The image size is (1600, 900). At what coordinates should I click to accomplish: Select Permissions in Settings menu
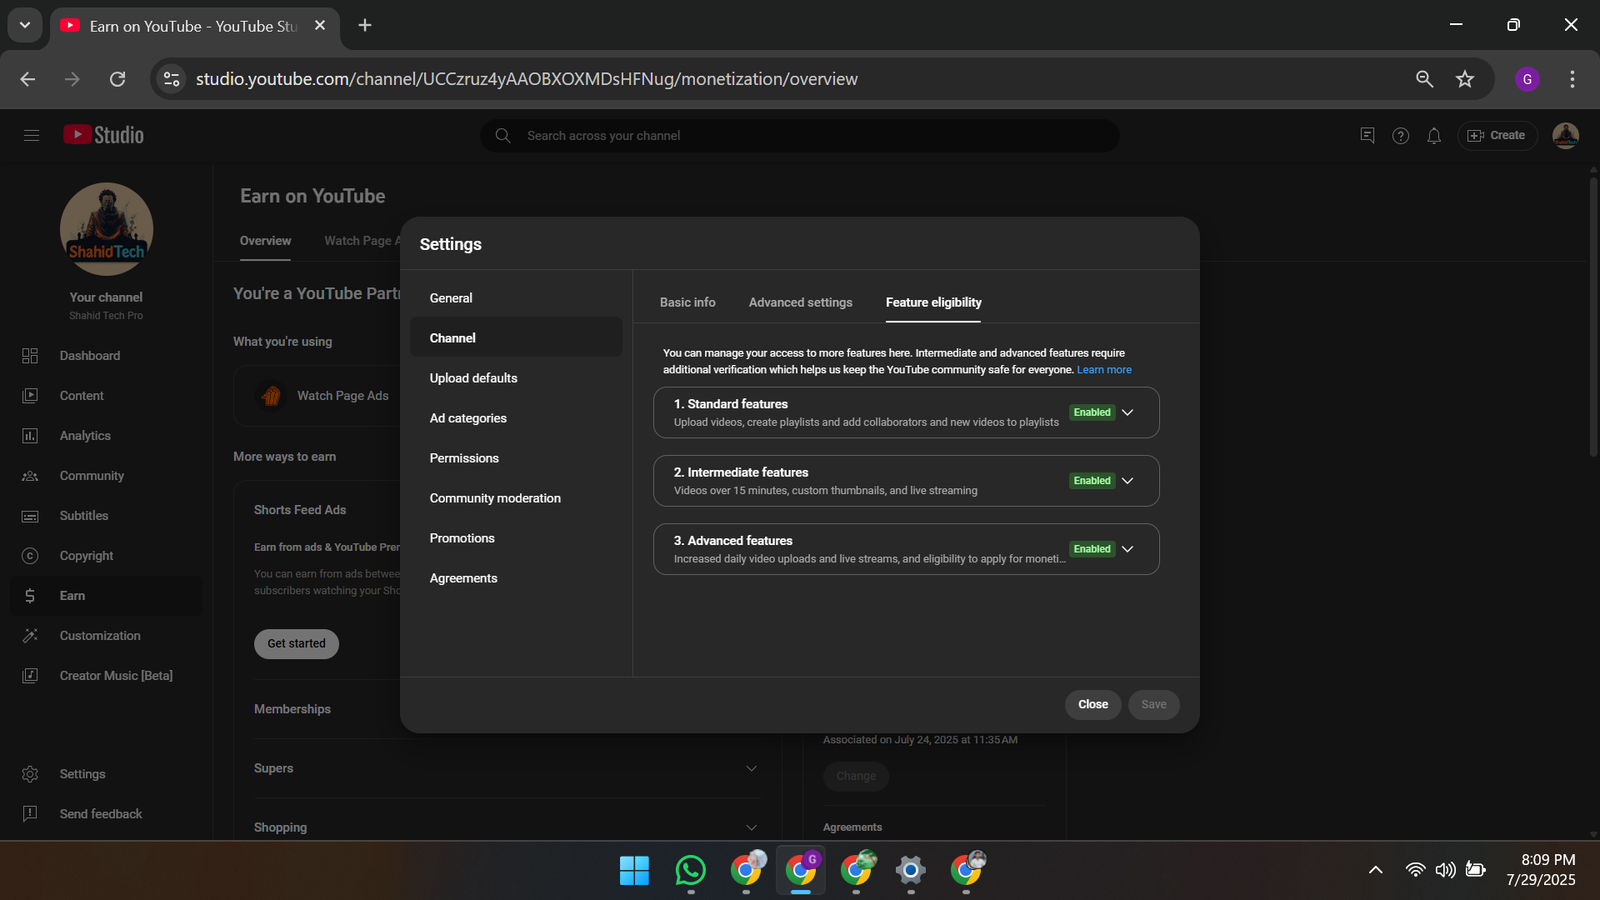click(x=516, y=458)
